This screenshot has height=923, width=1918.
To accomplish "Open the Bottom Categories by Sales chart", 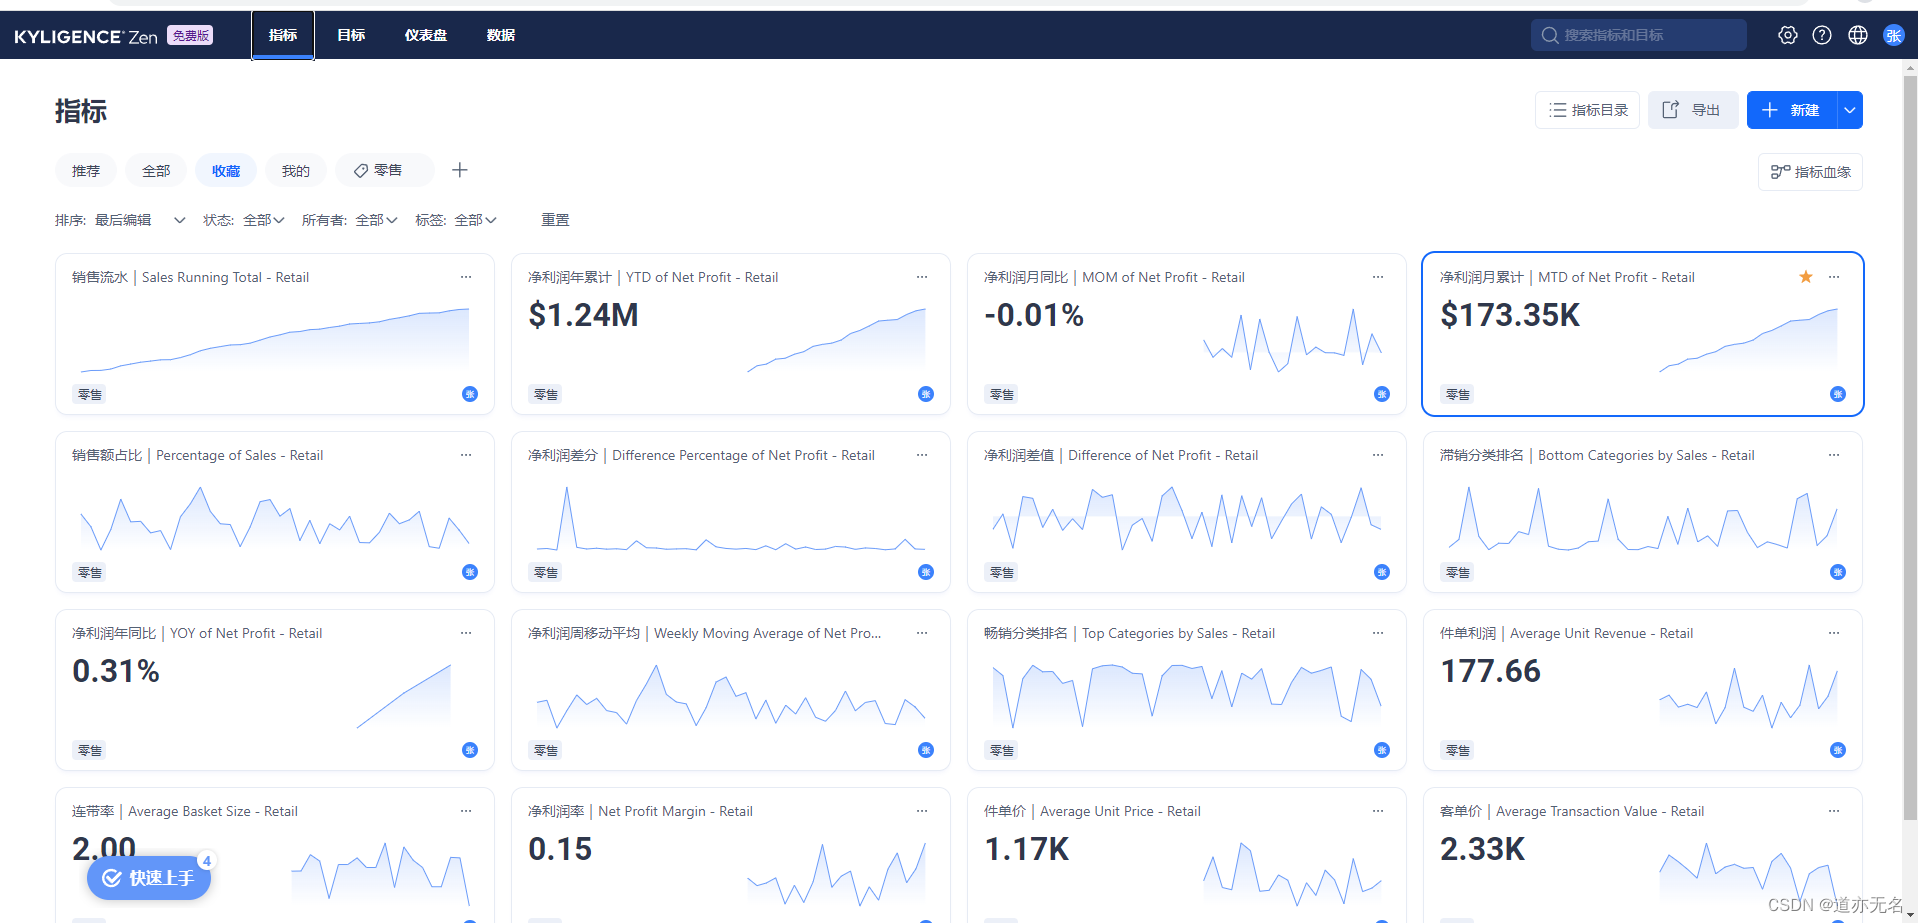I will pos(1643,518).
